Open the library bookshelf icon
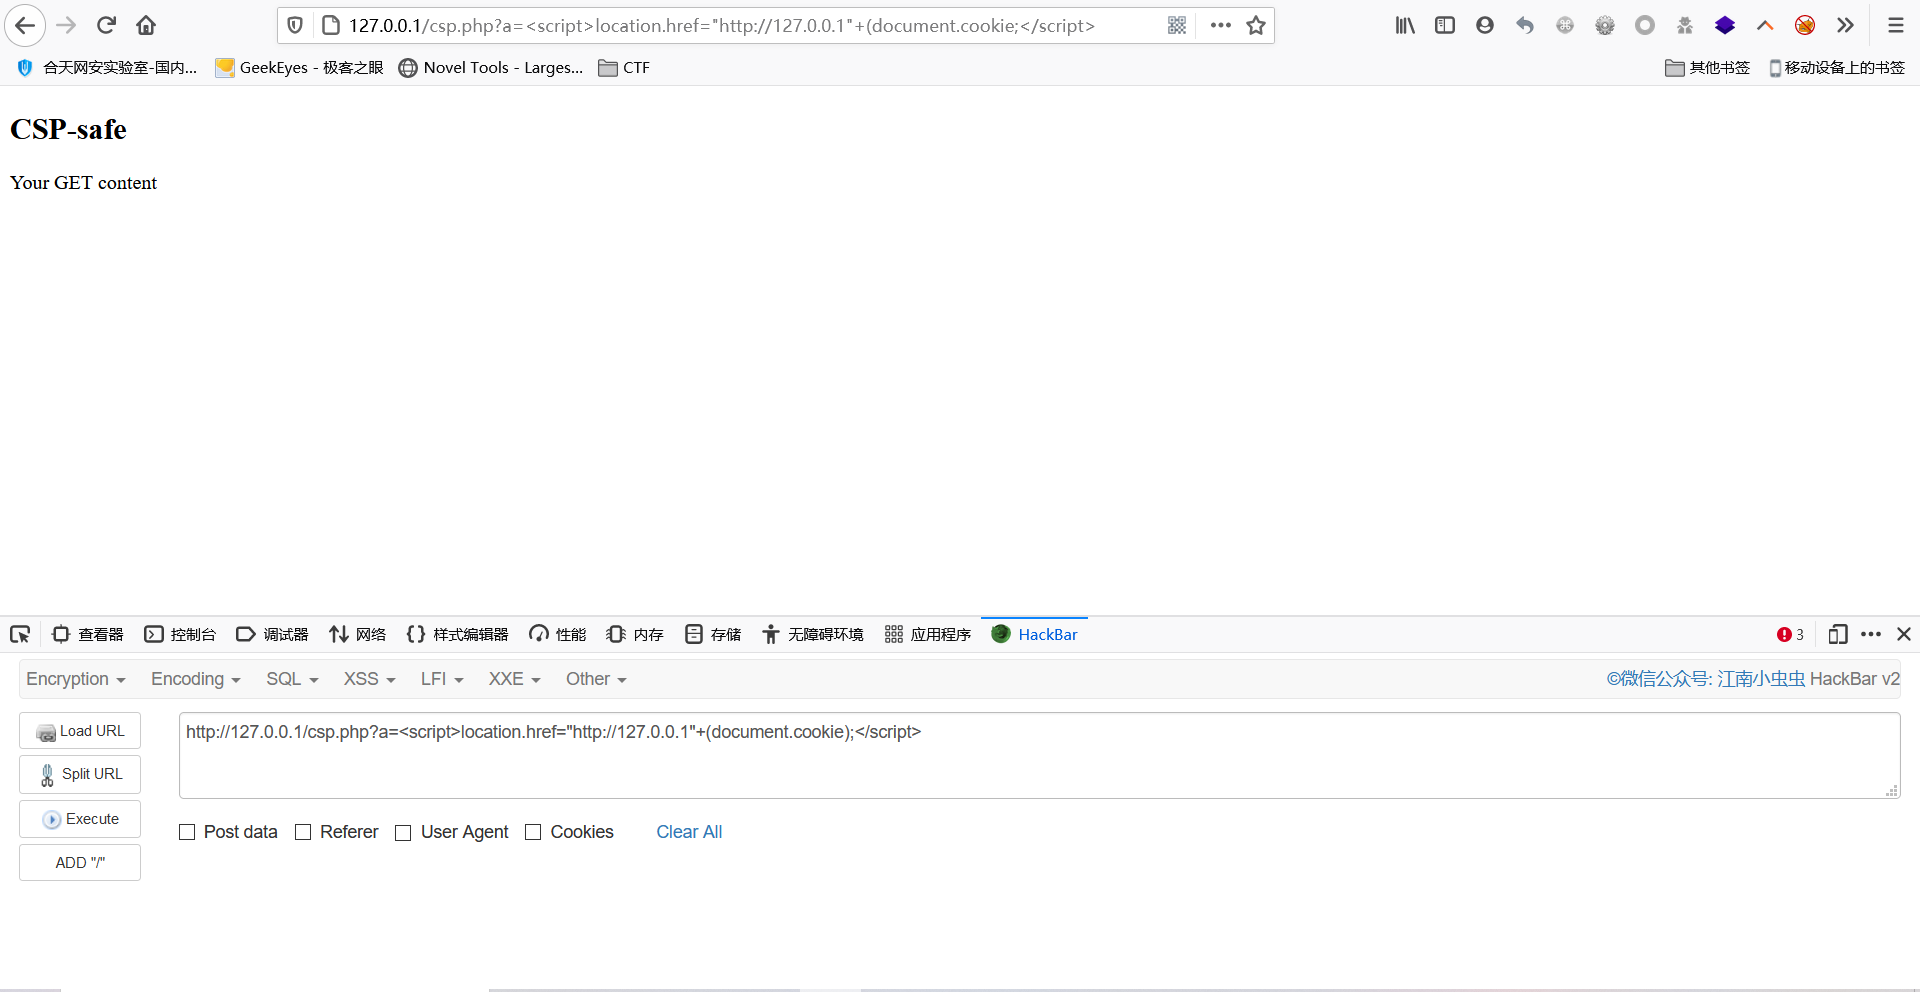 click(1405, 25)
